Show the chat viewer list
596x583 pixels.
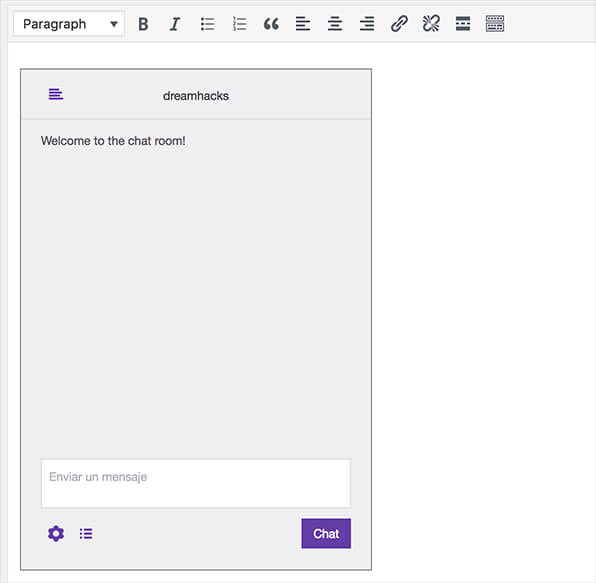click(86, 534)
